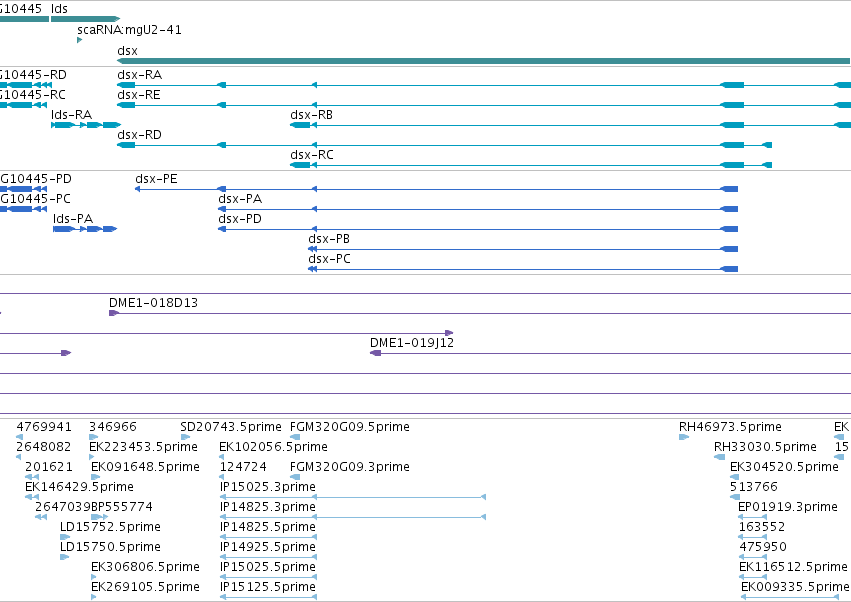The image size is (851, 602).
Task: Open the EK223453.5prime EST label
Action: pyautogui.click(x=143, y=447)
